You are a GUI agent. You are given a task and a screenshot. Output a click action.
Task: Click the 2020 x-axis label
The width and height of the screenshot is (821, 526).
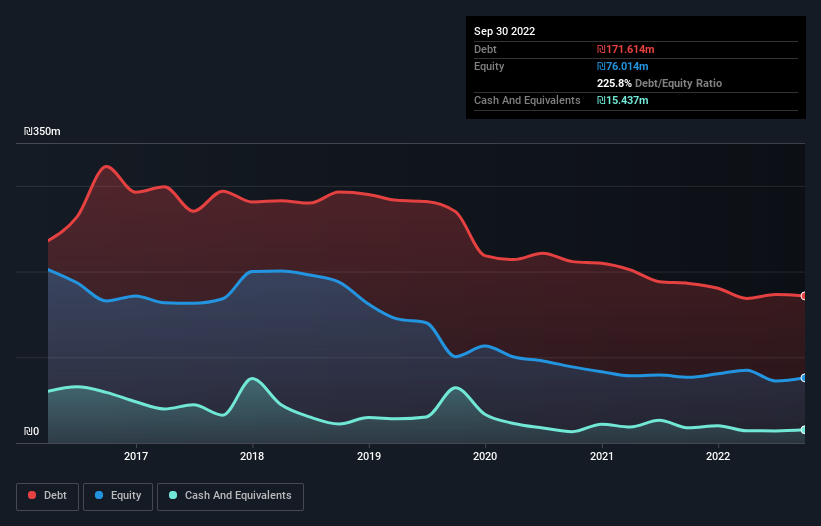coord(485,456)
